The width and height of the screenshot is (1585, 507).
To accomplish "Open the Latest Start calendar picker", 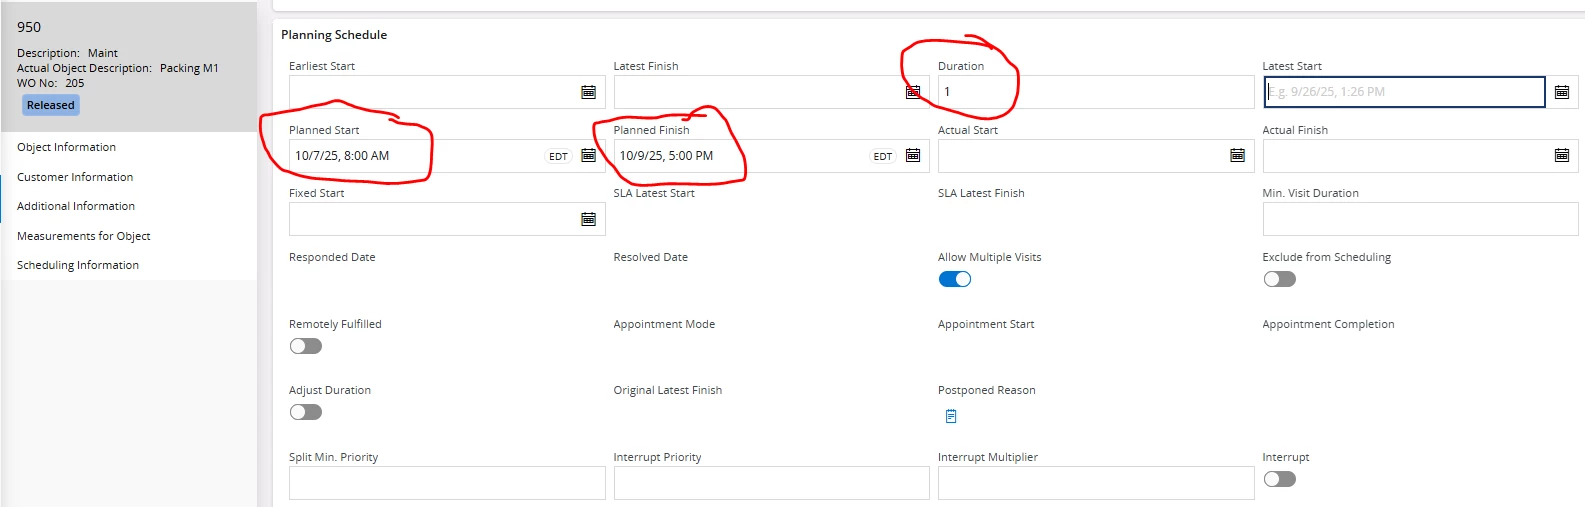I will [1561, 92].
